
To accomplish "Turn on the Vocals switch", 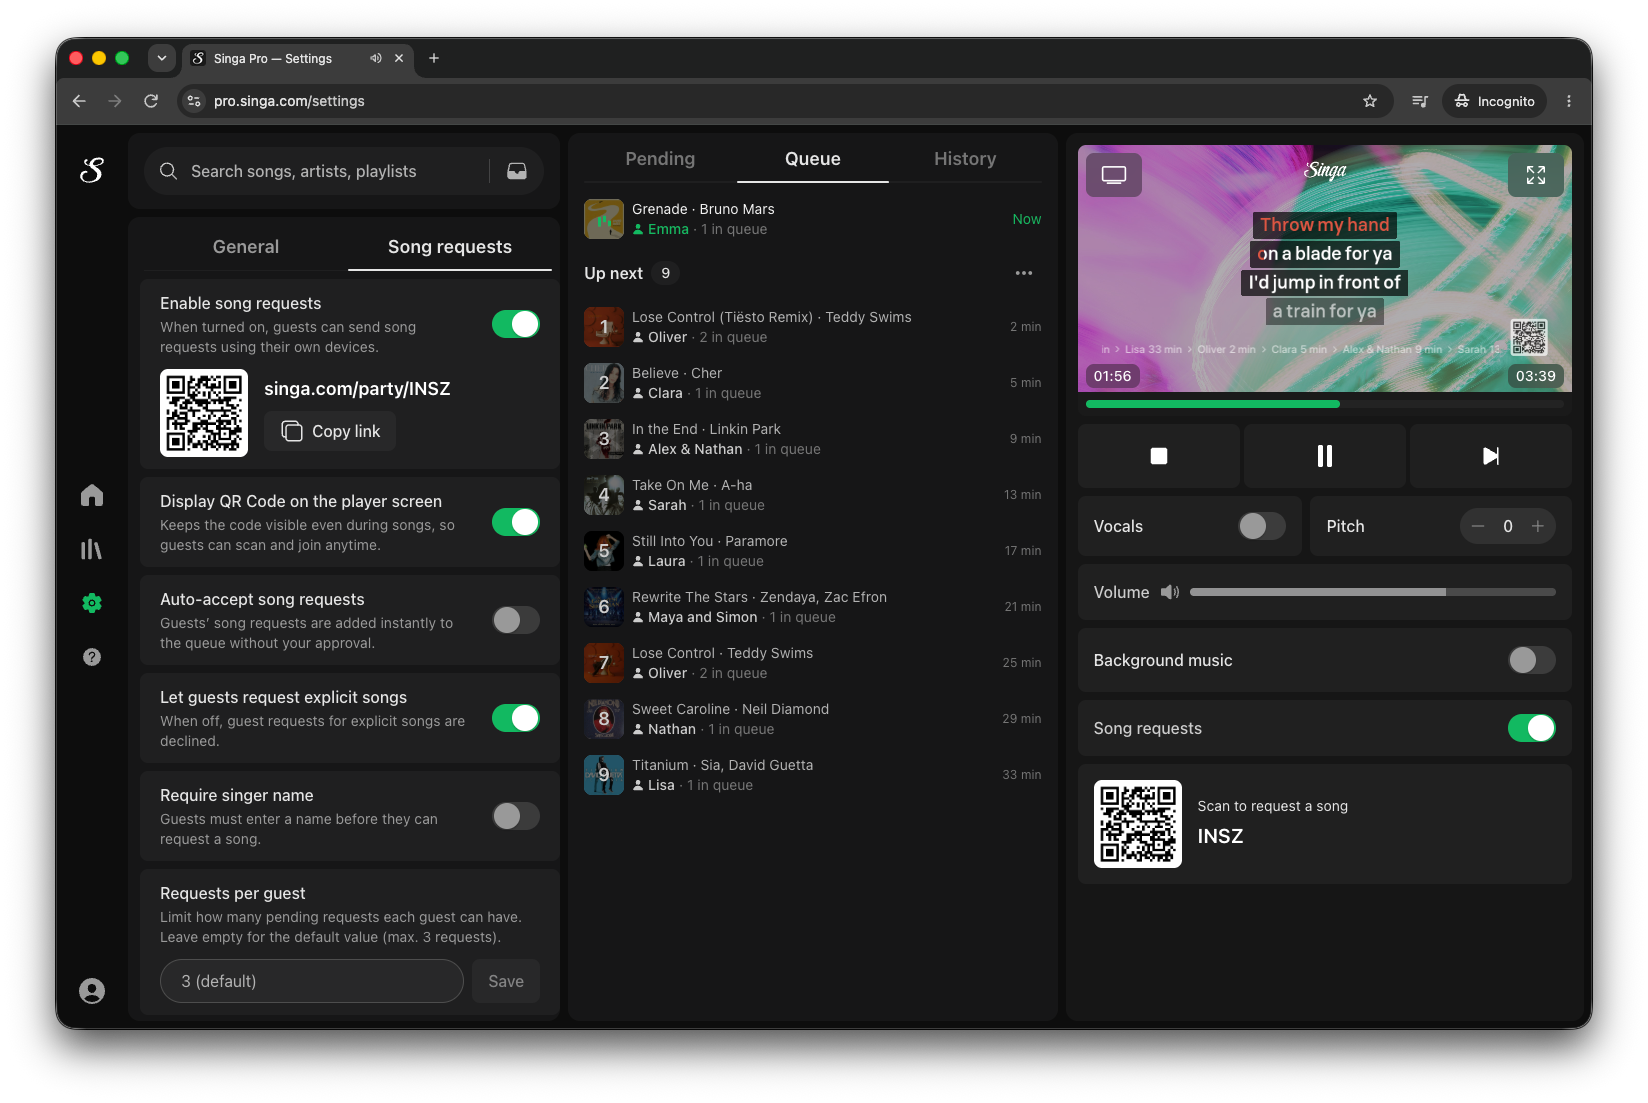I will pyautogui.click(x=1262, y=526).
